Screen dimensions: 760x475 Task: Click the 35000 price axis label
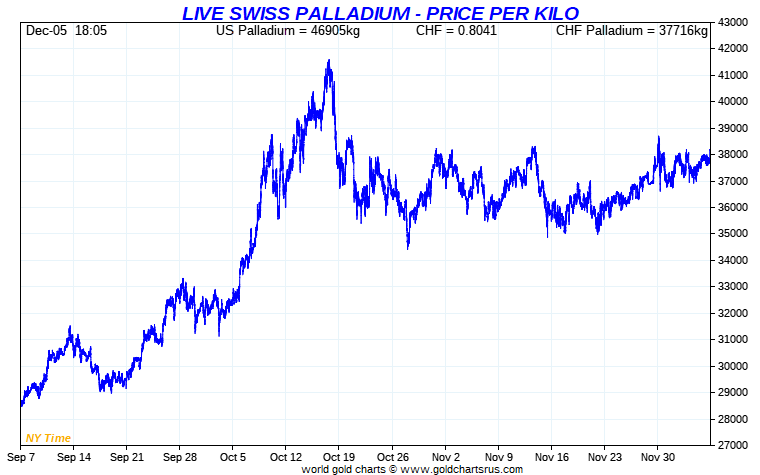pyautogui.click(x=732, y=234)
